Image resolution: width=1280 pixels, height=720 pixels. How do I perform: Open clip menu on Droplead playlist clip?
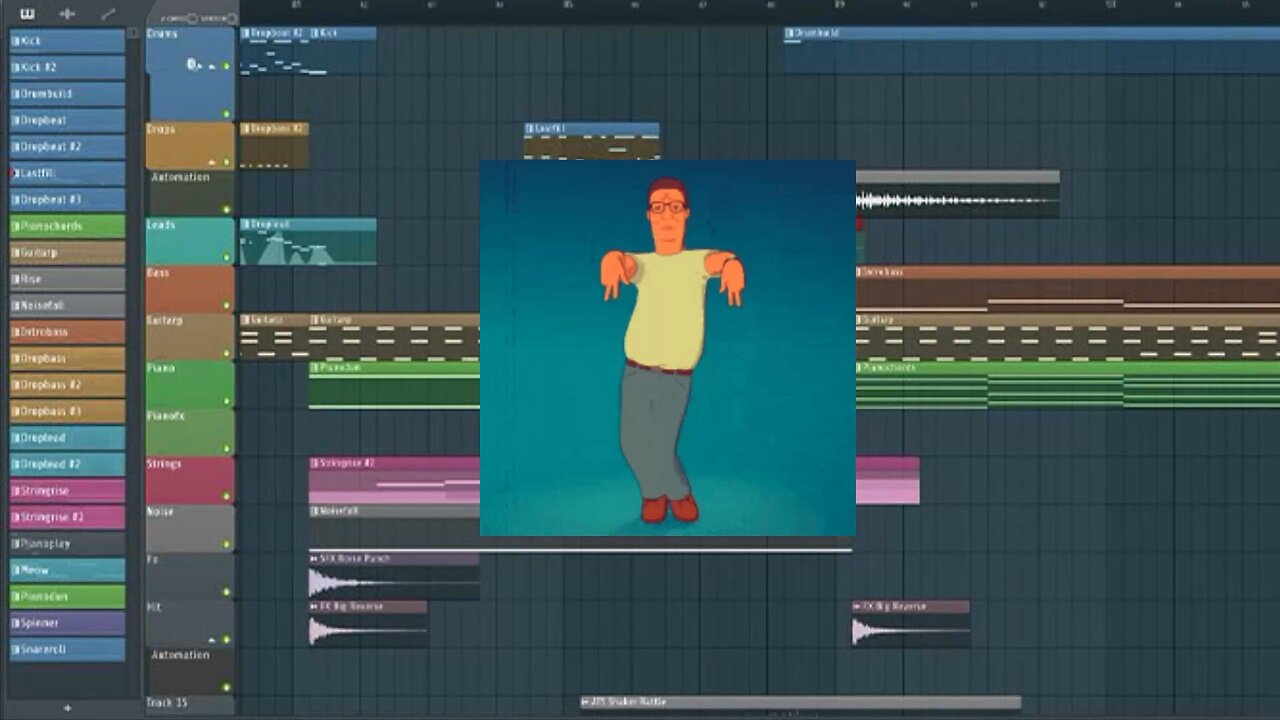coord(245,225)
